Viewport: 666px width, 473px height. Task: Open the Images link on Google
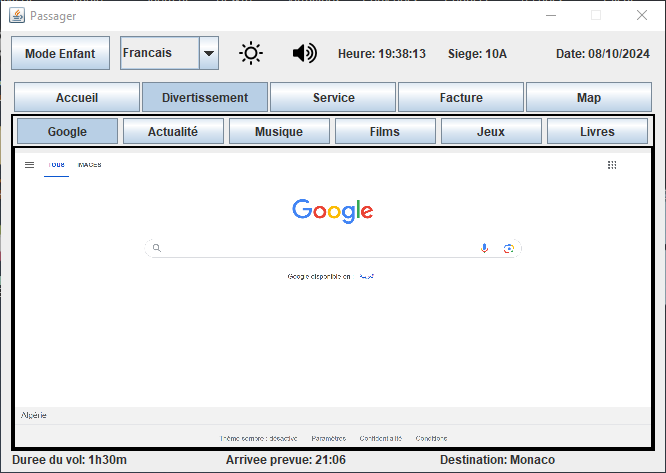(90, 164)
